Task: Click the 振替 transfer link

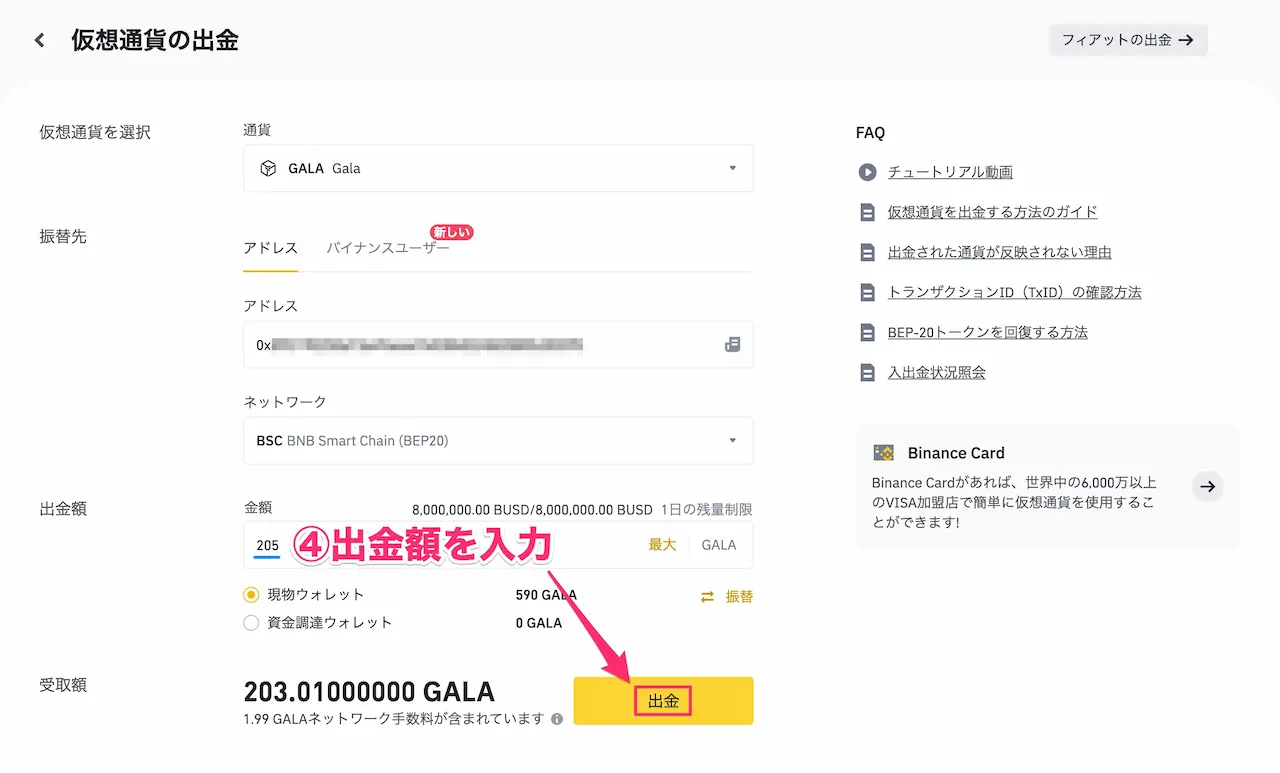Action: click(739, 597)
